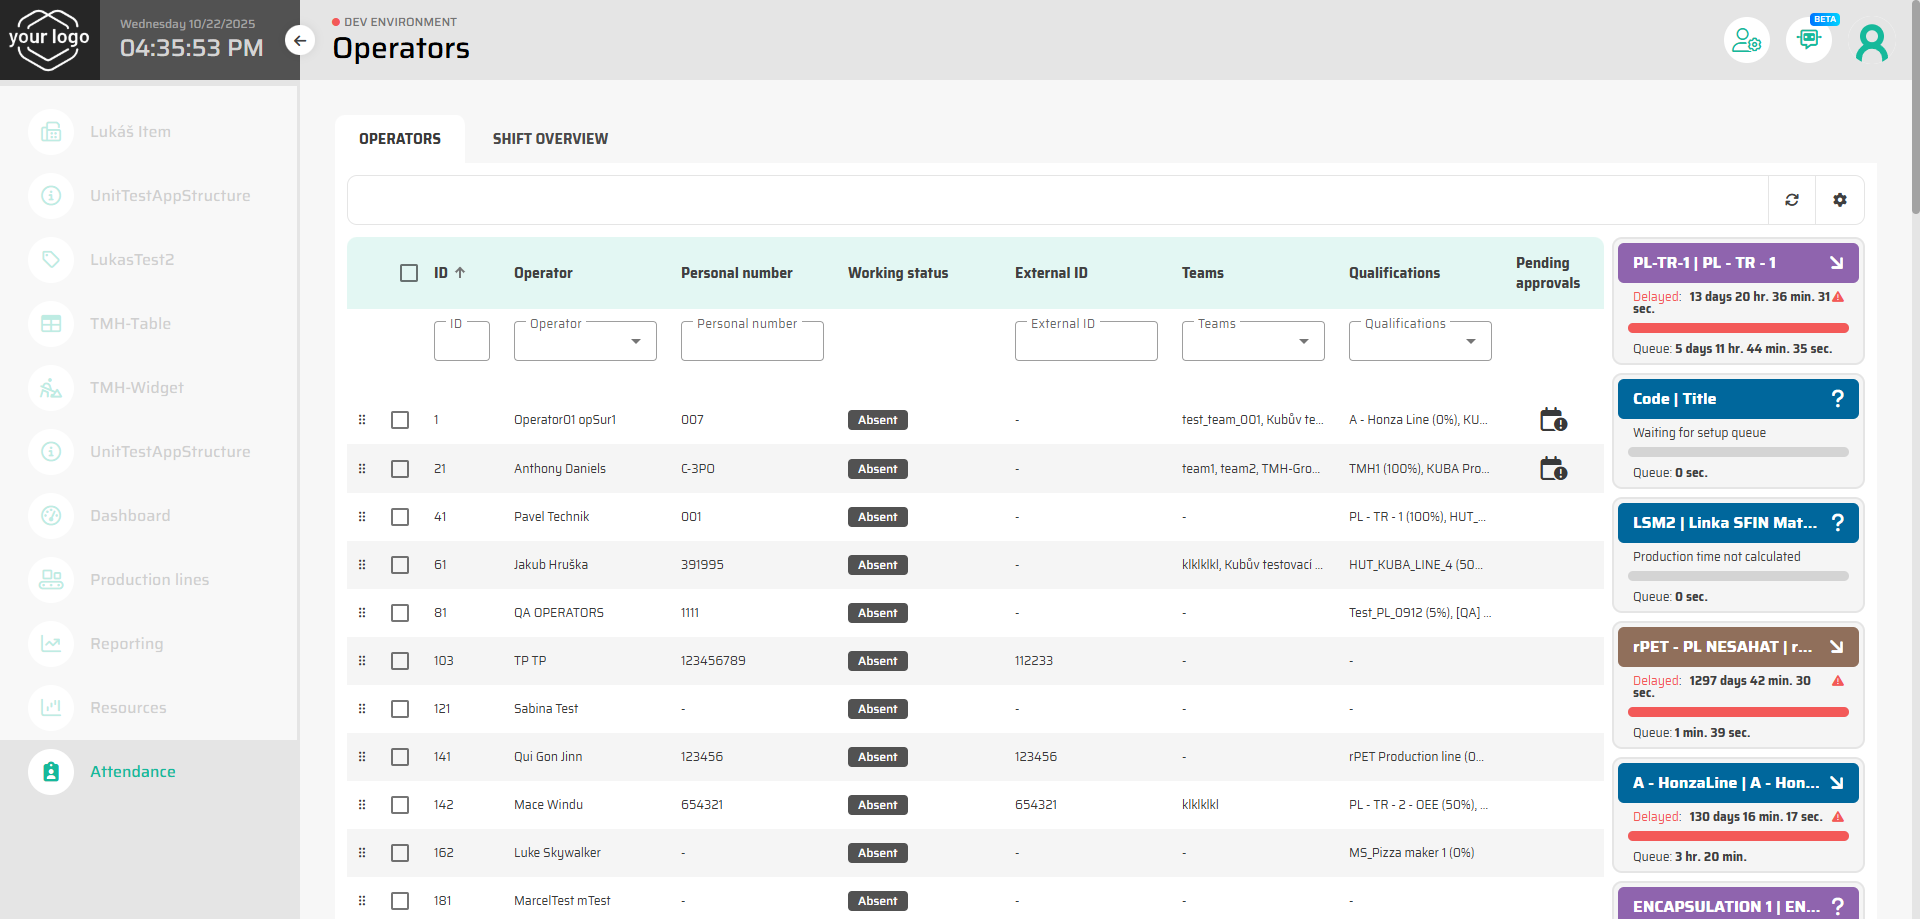Toggle the select-all checkbox in table header
Screen dimensions: 1920x919
[409, 273]
